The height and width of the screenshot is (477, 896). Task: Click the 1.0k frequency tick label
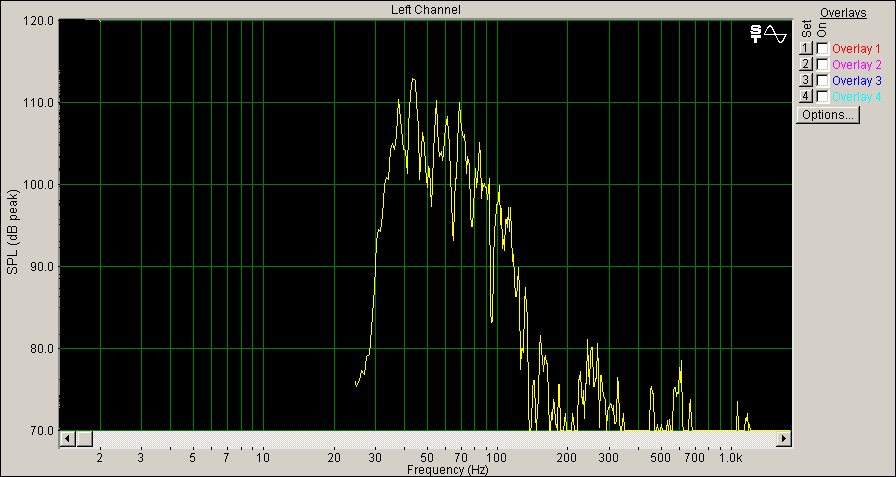tap(730, 458)
